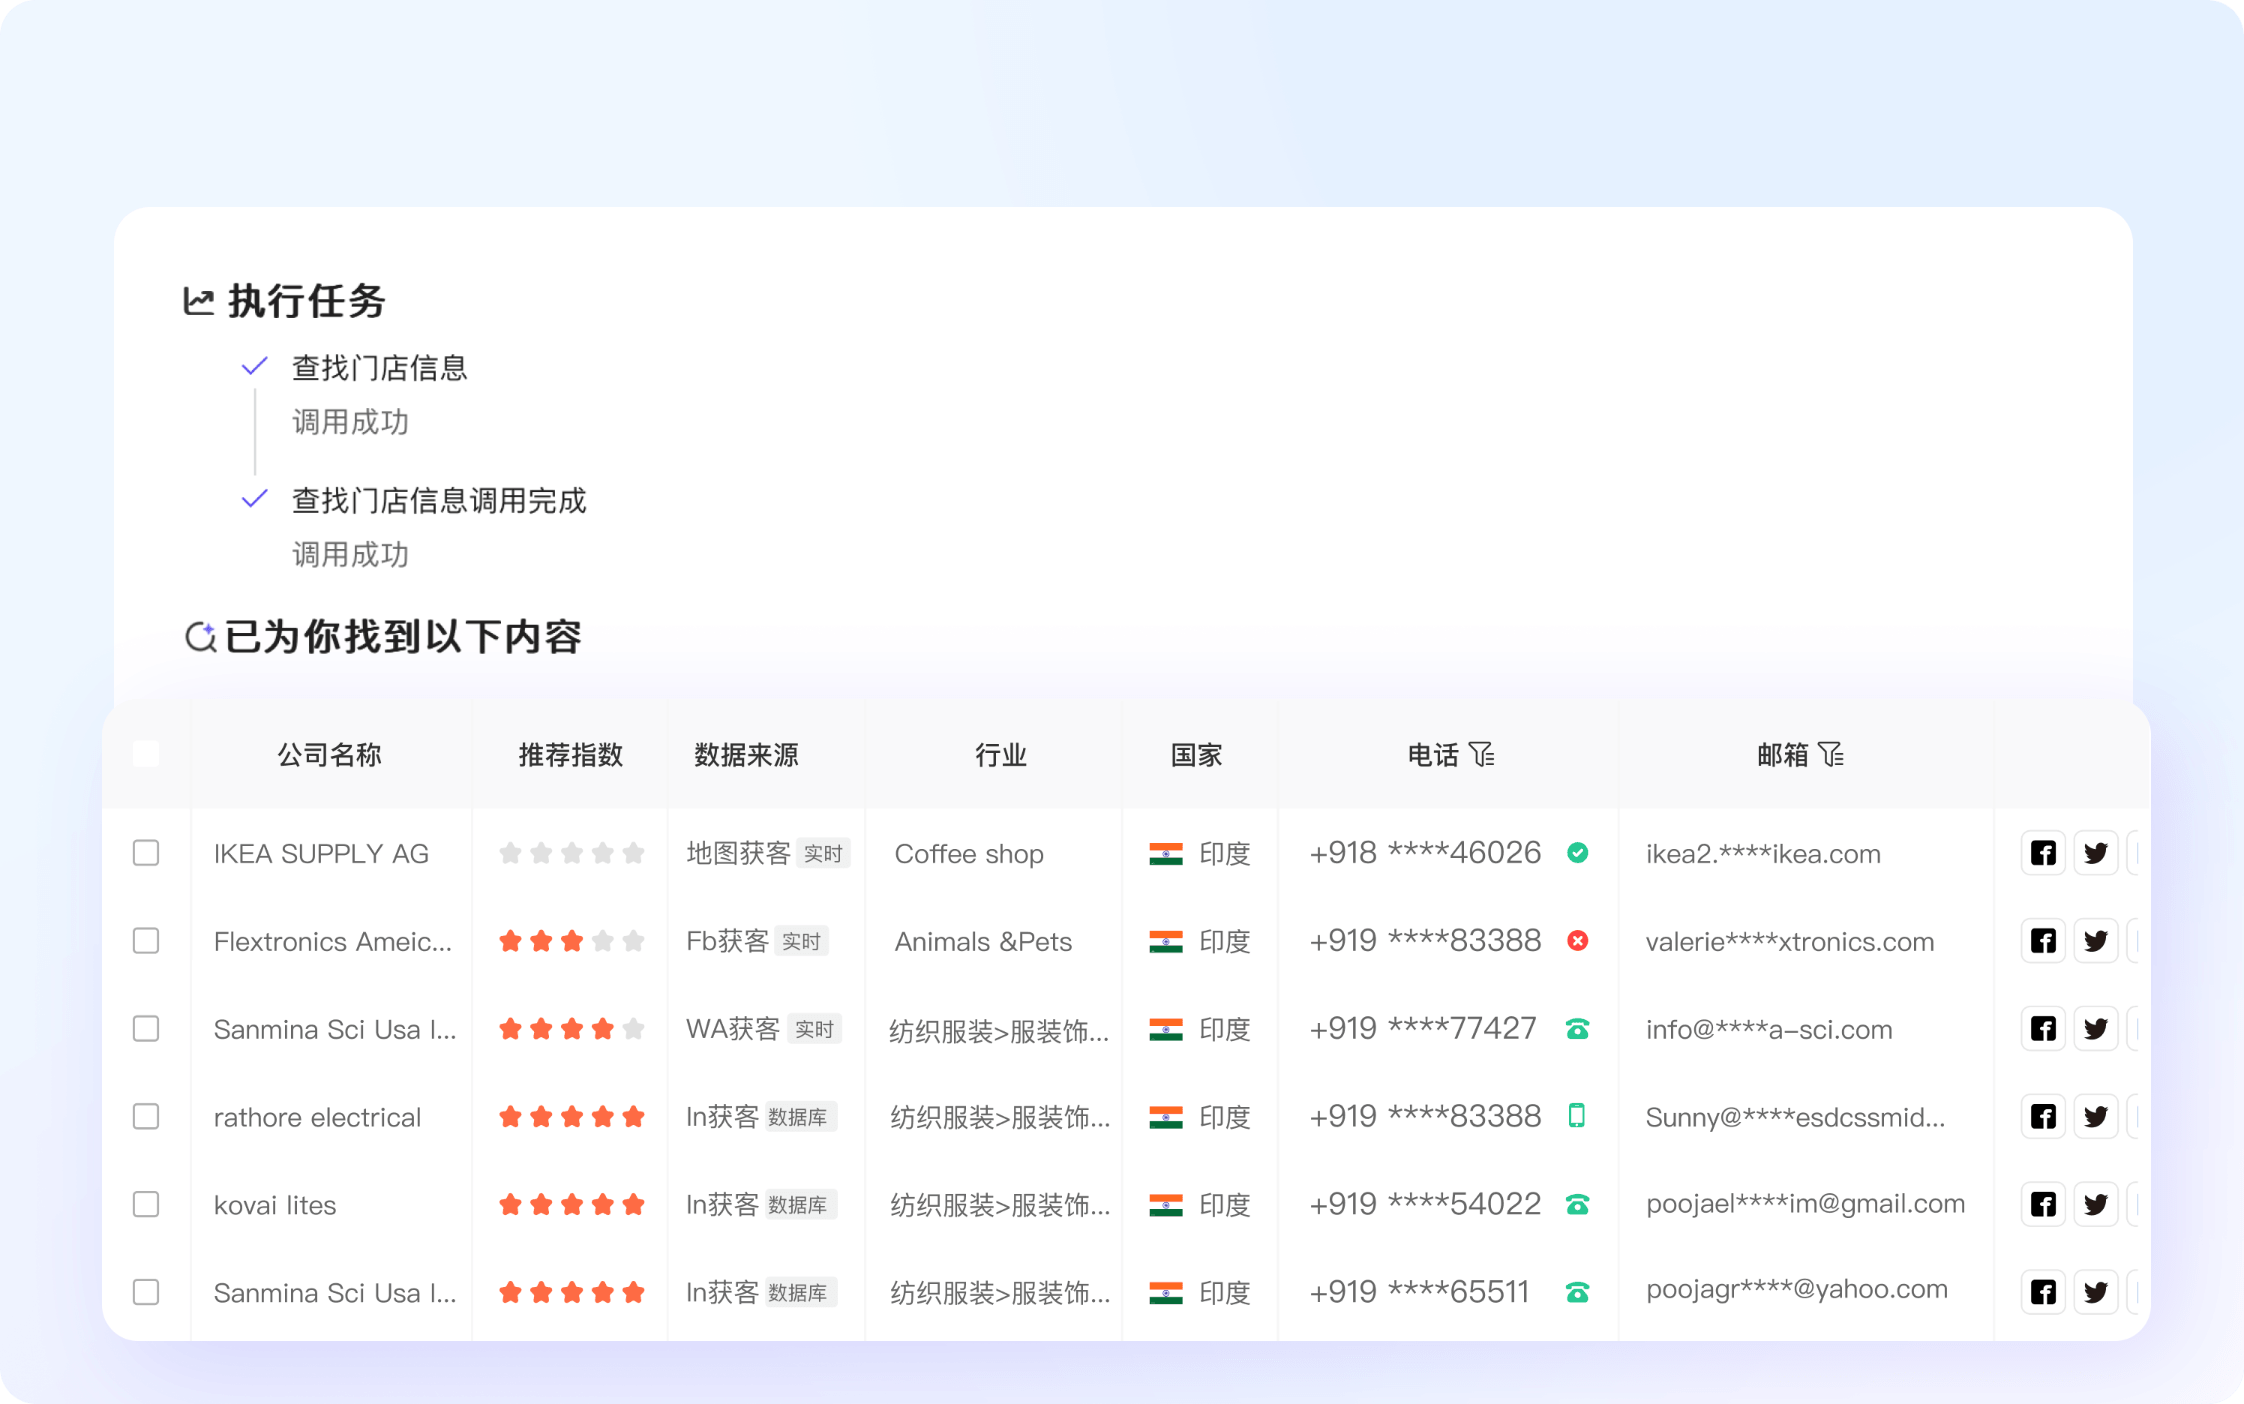Open the kovai lites company name

[275, 1205]
